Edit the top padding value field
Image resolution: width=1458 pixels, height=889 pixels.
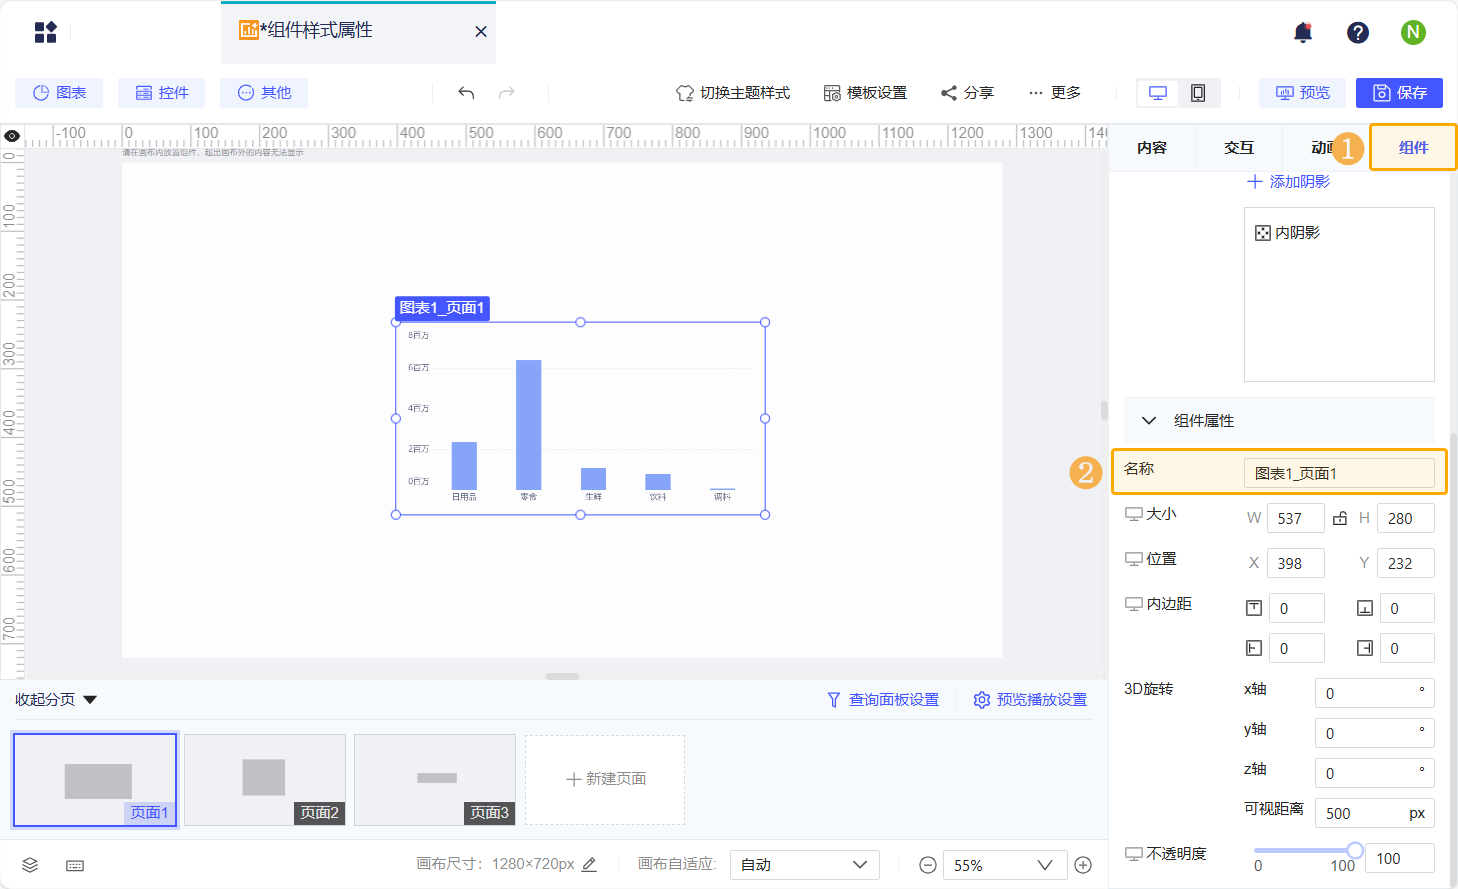[x=1296, y=608]
